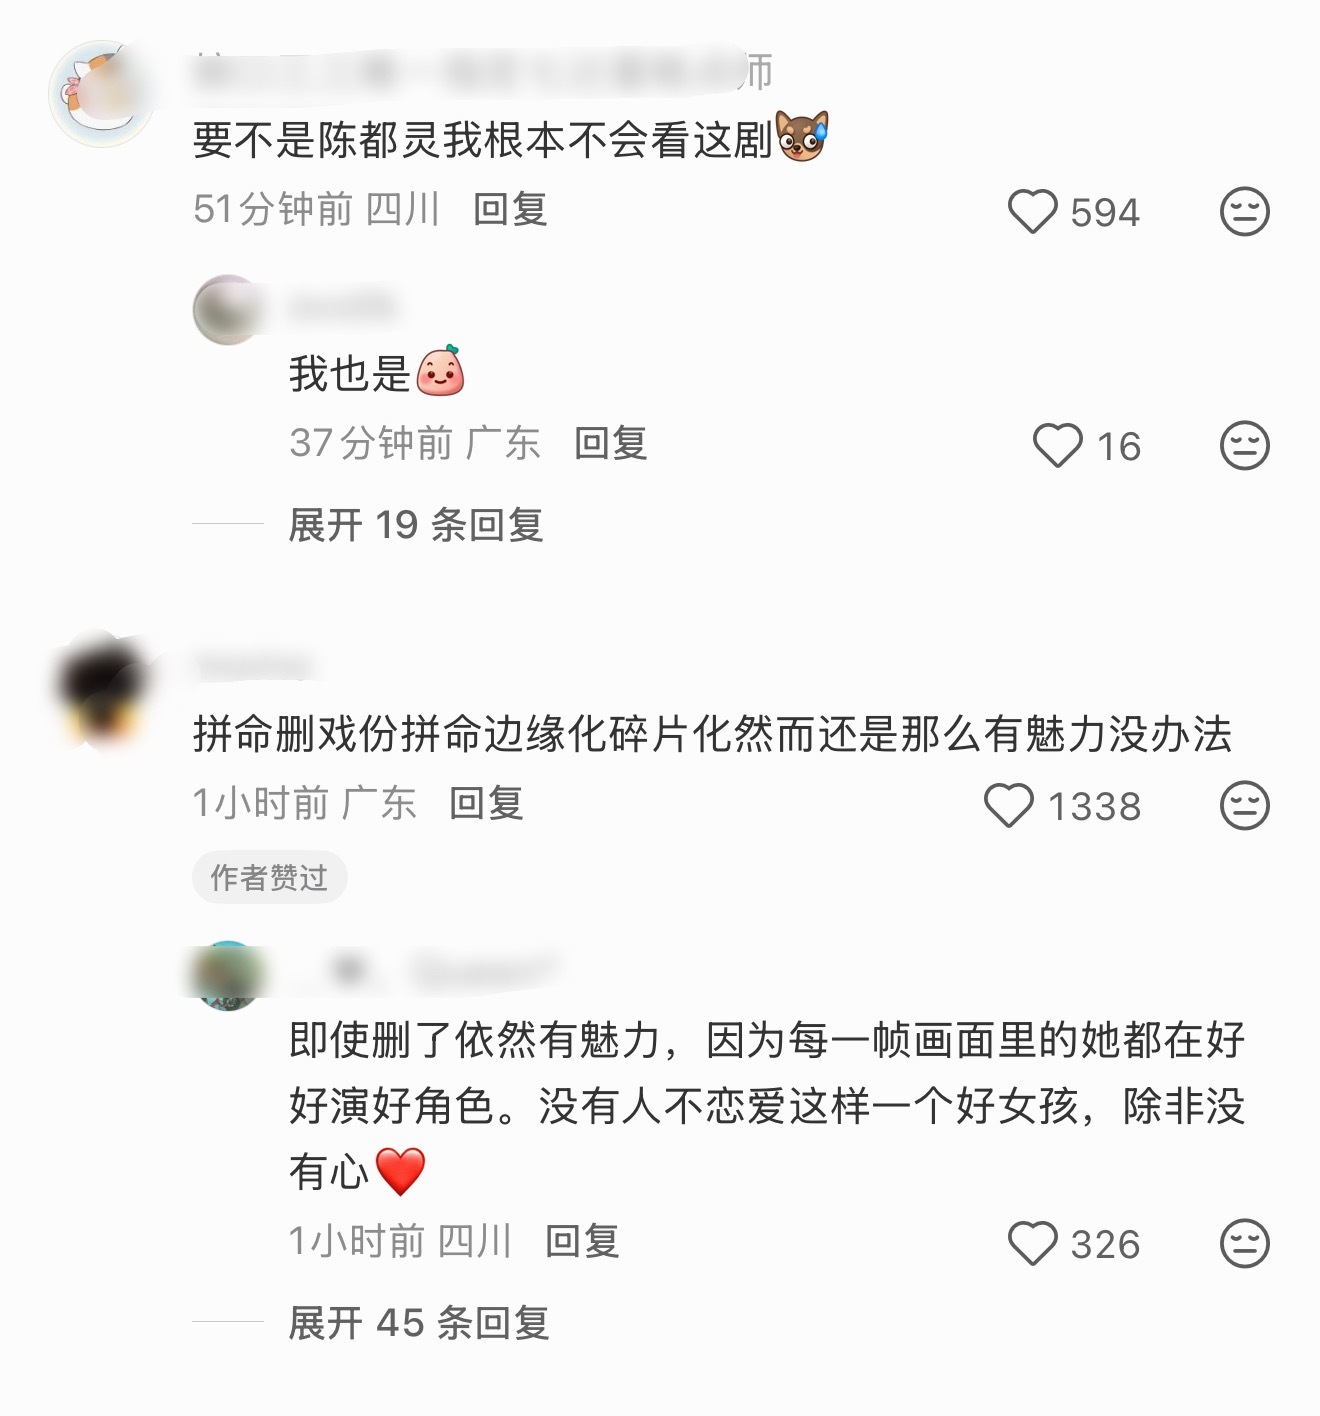This screenshot has height=1416, width=1320.
Task: Dislike the '即使删了依然有魅力' reply
Action: click(1245, 1244)
